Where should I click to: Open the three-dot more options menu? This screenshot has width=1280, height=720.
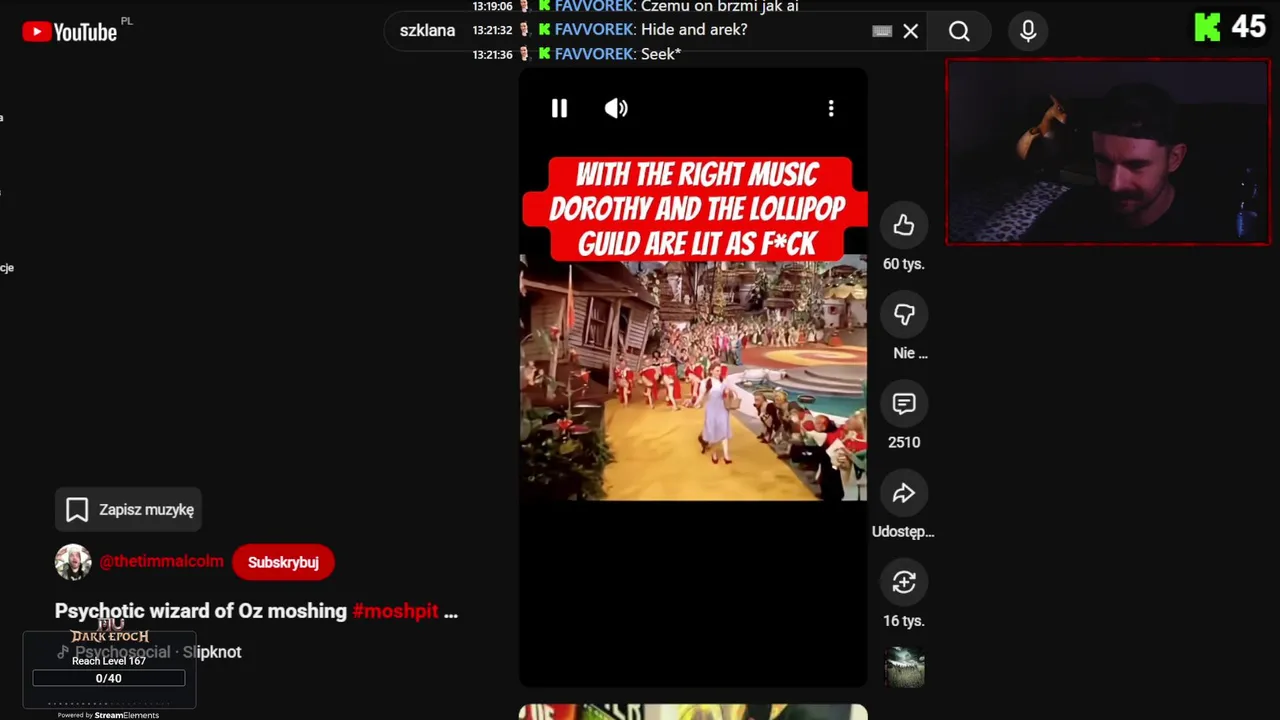tap(831, 108)
